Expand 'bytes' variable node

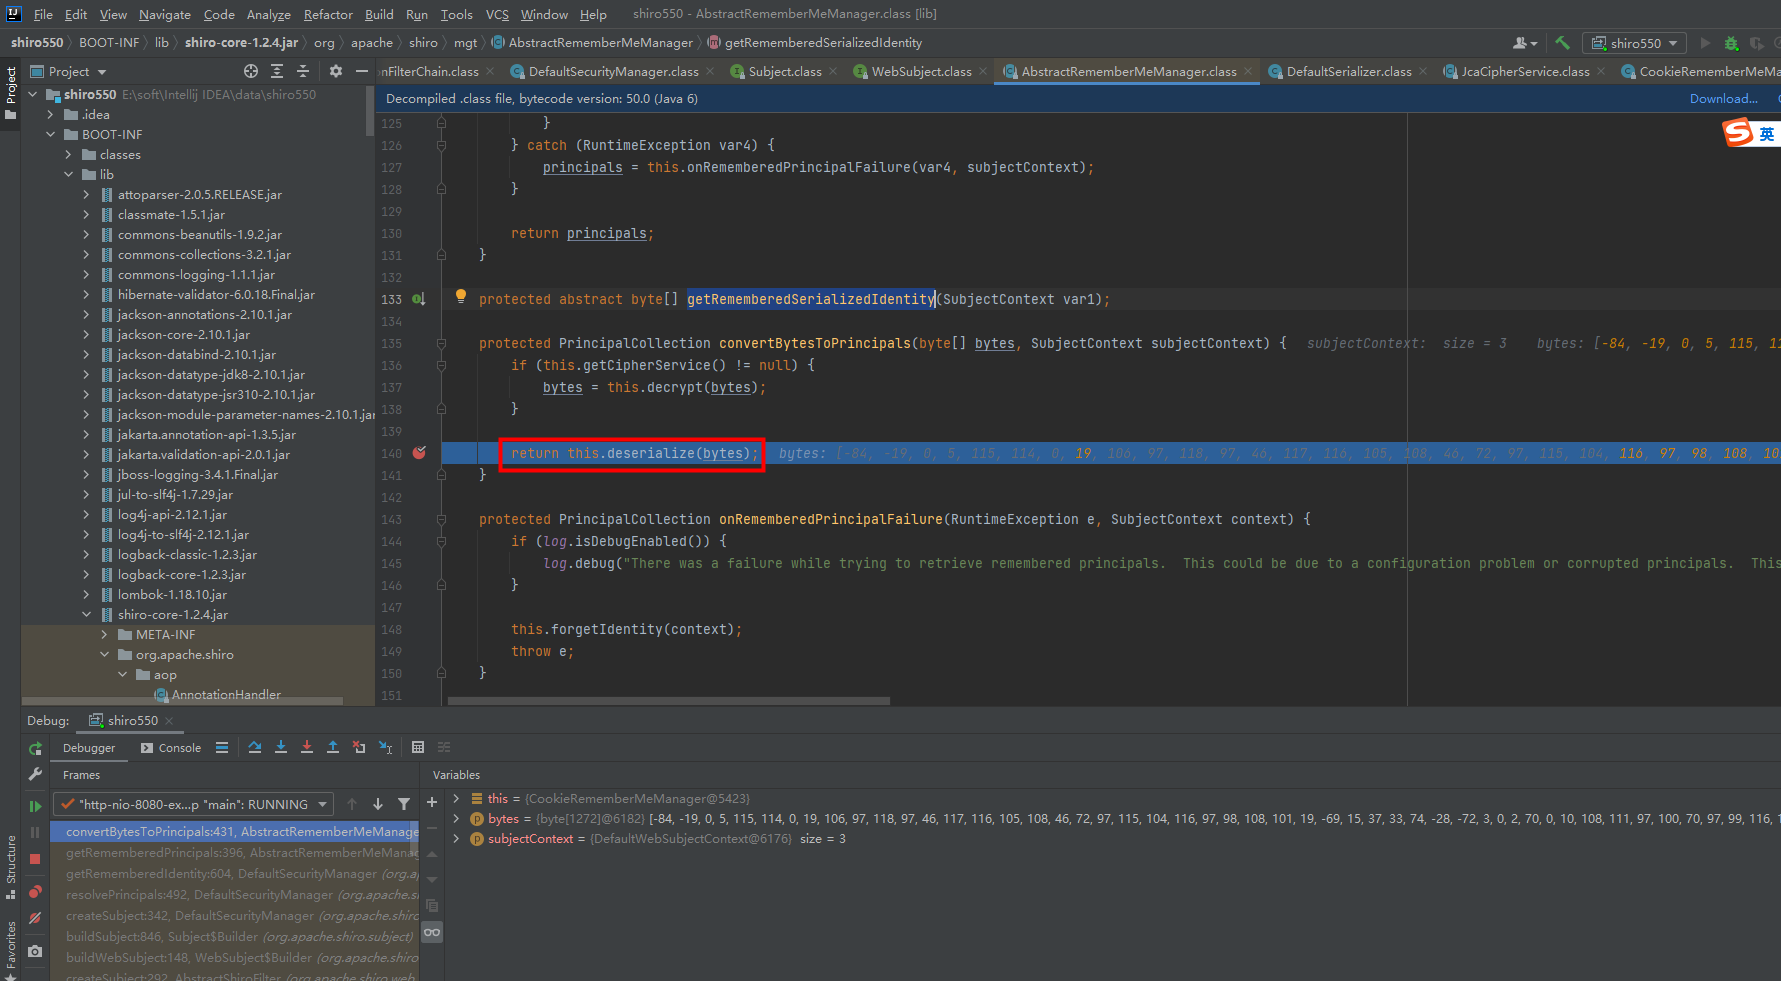click(x=456, y=818)
